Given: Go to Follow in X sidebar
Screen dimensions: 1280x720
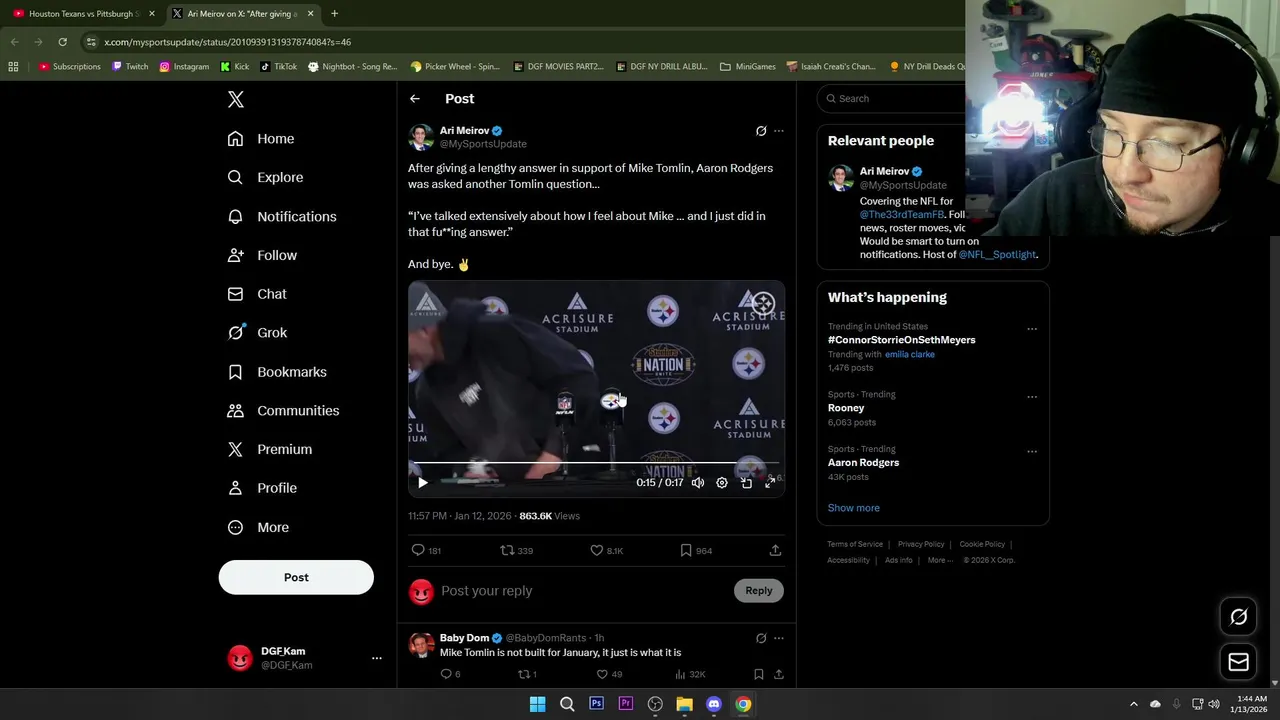Looking at the screenshot, I should pyautogui.click(x=262, y=255).
